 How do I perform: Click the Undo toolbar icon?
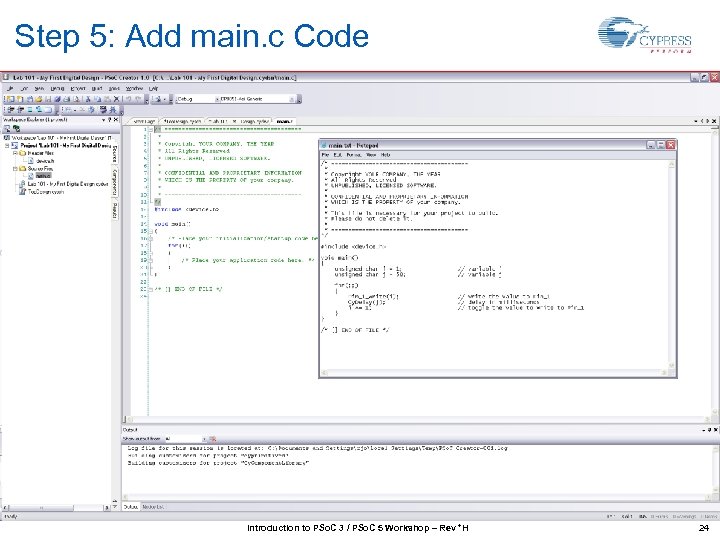click(x=129, y=99)
